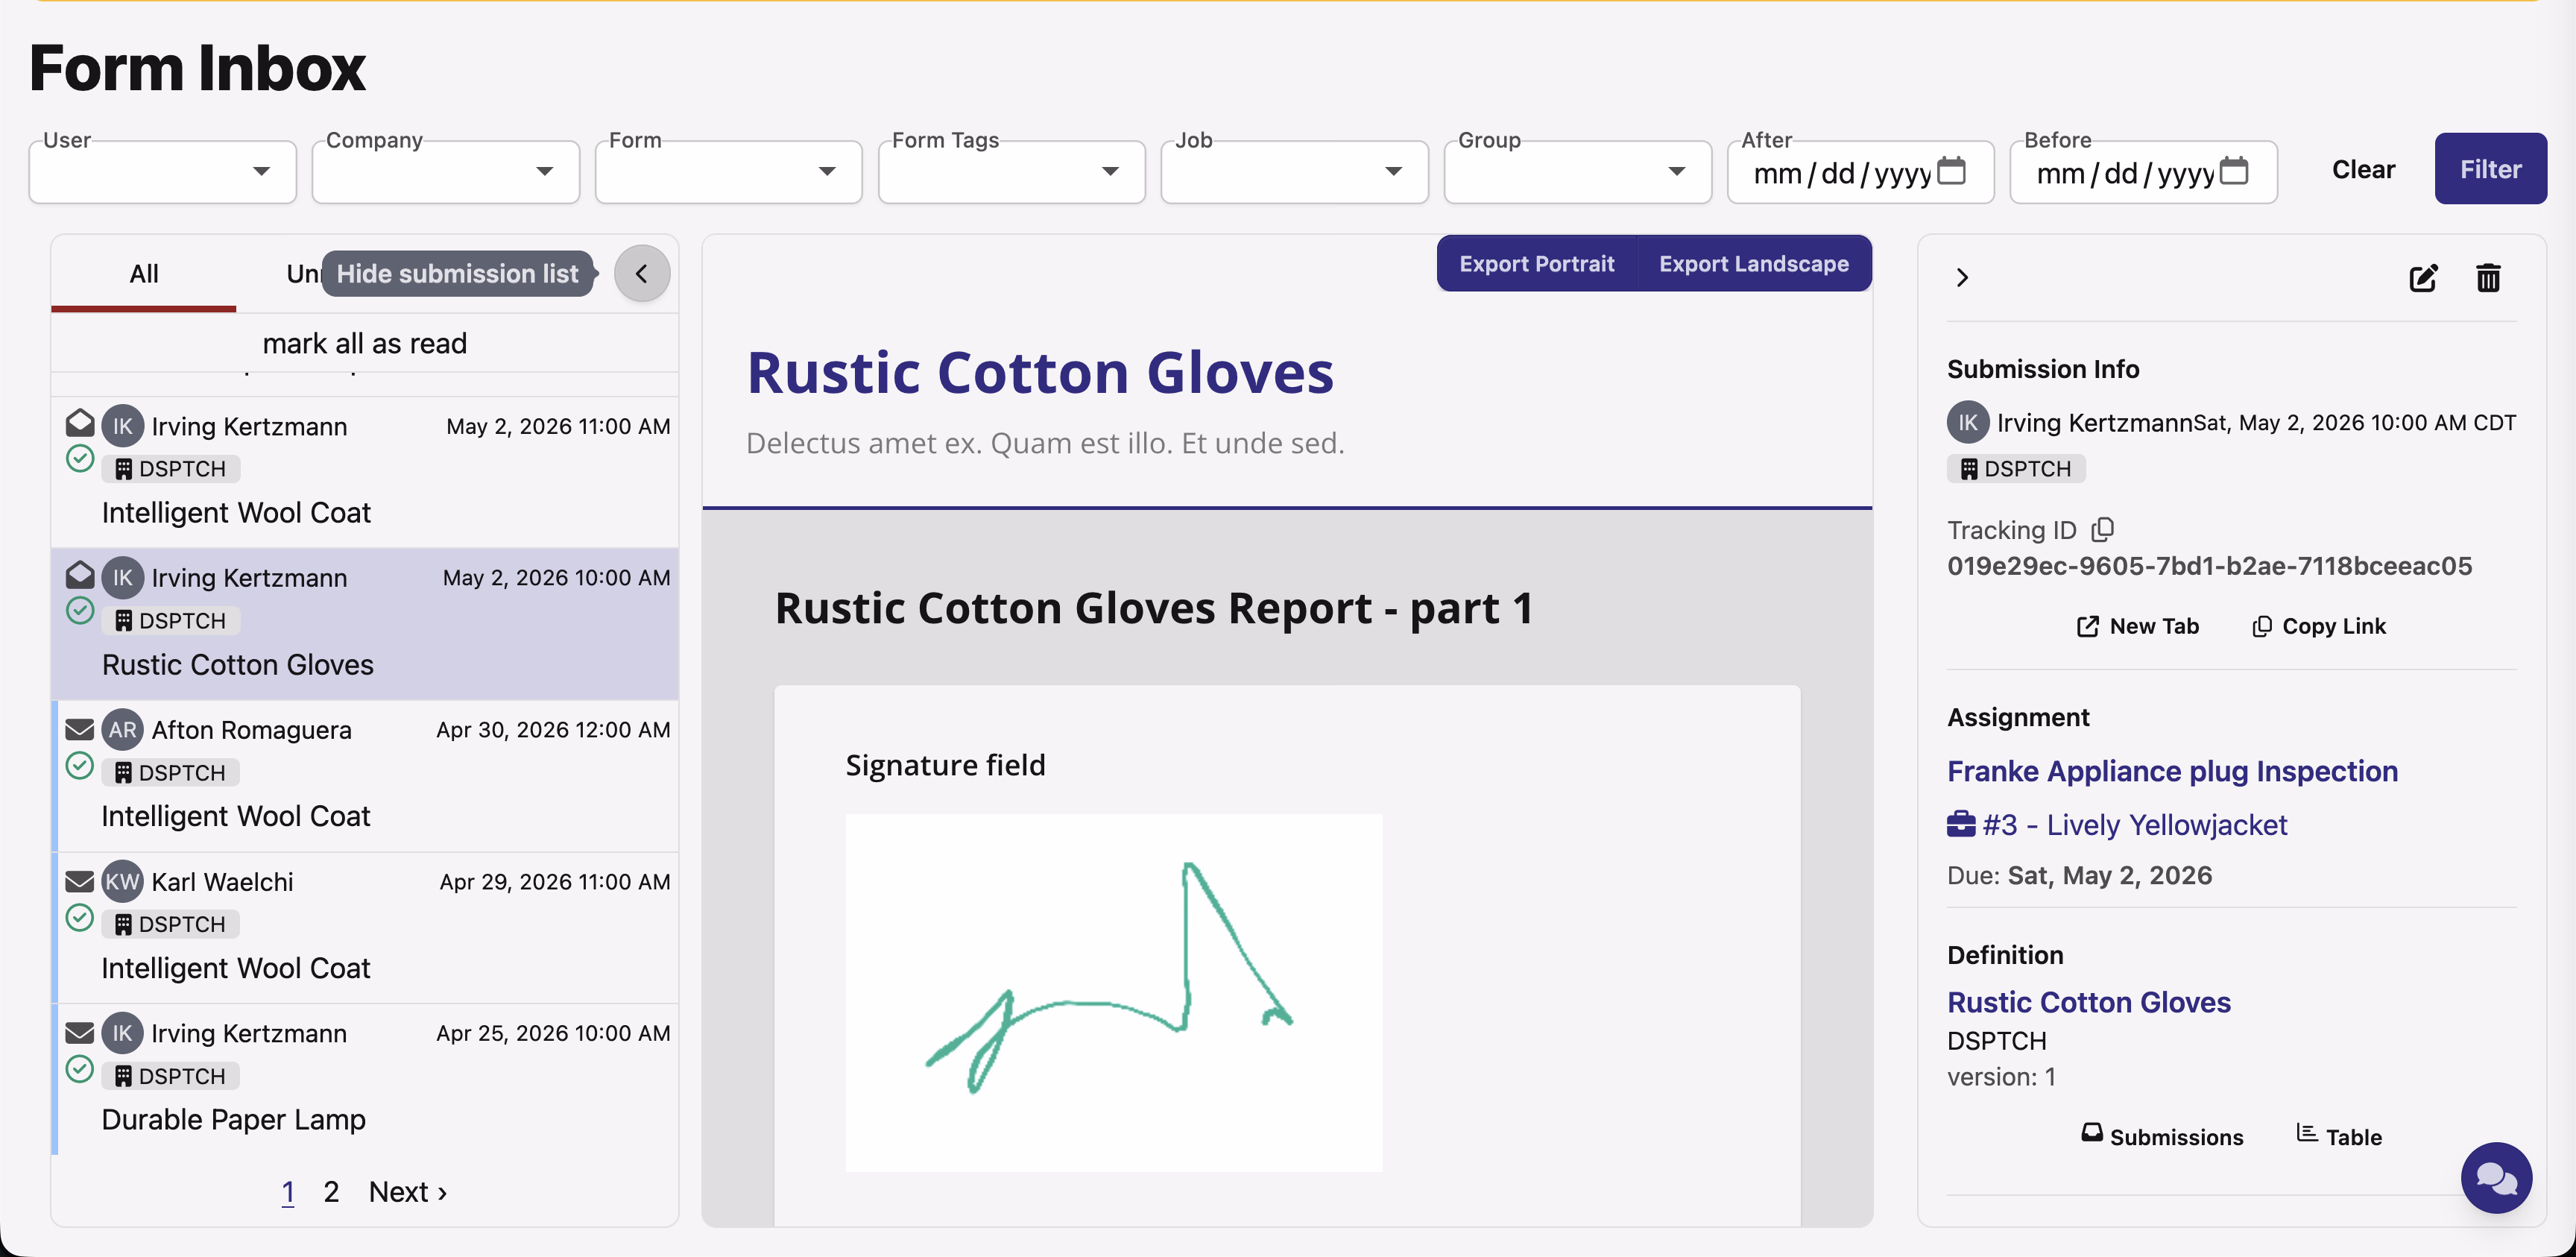
Task: Open the submission in a New Tab
Action: click(2138, 626)
